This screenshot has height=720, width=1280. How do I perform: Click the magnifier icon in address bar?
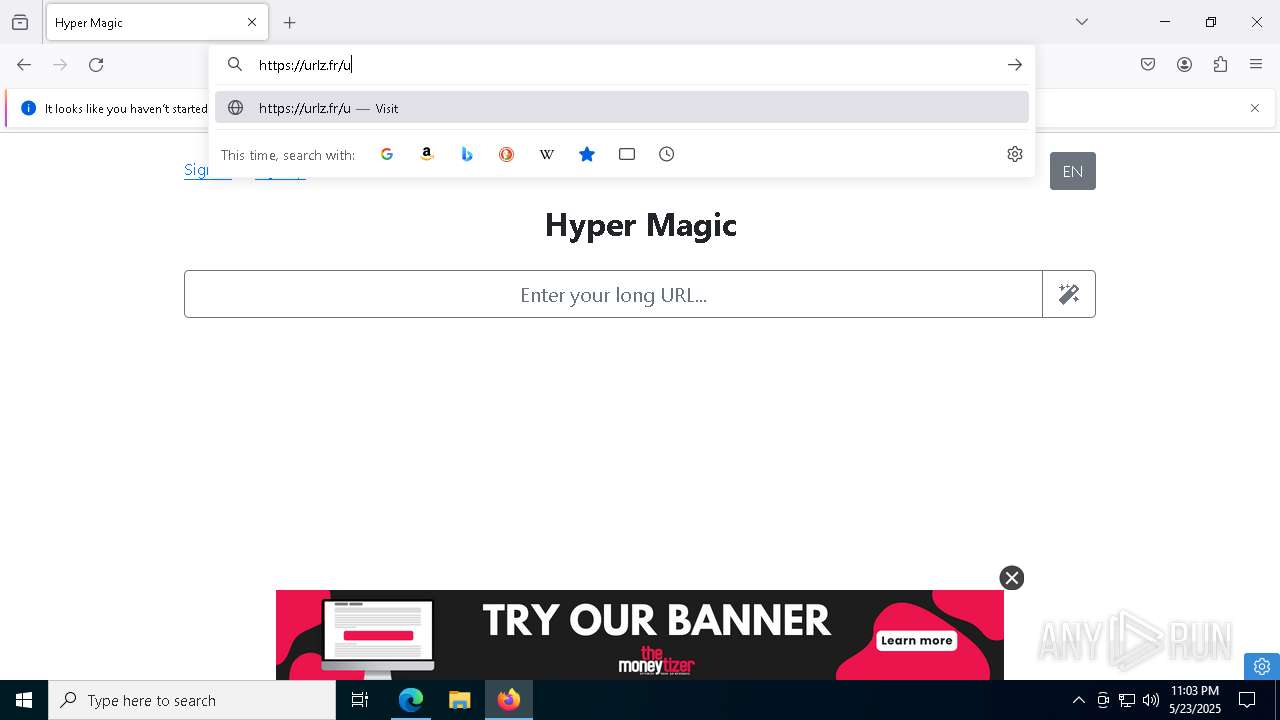(x=235, y=65)
